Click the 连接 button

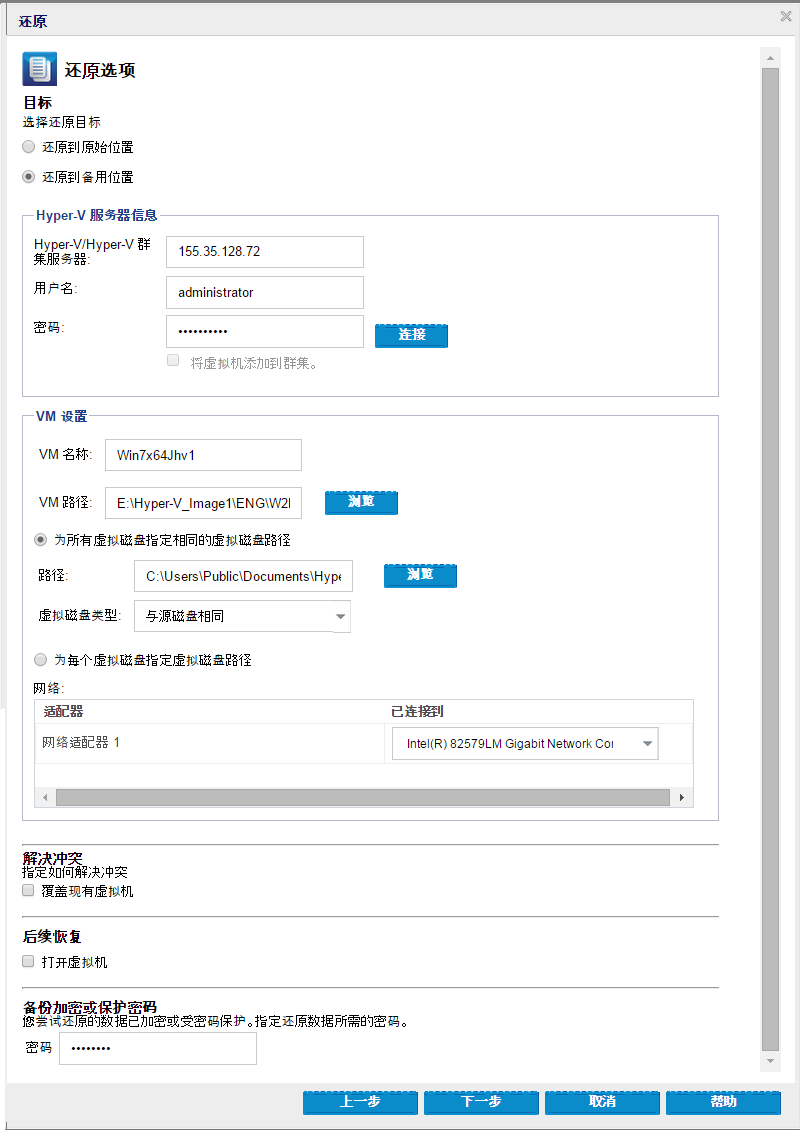click(411, 336)
